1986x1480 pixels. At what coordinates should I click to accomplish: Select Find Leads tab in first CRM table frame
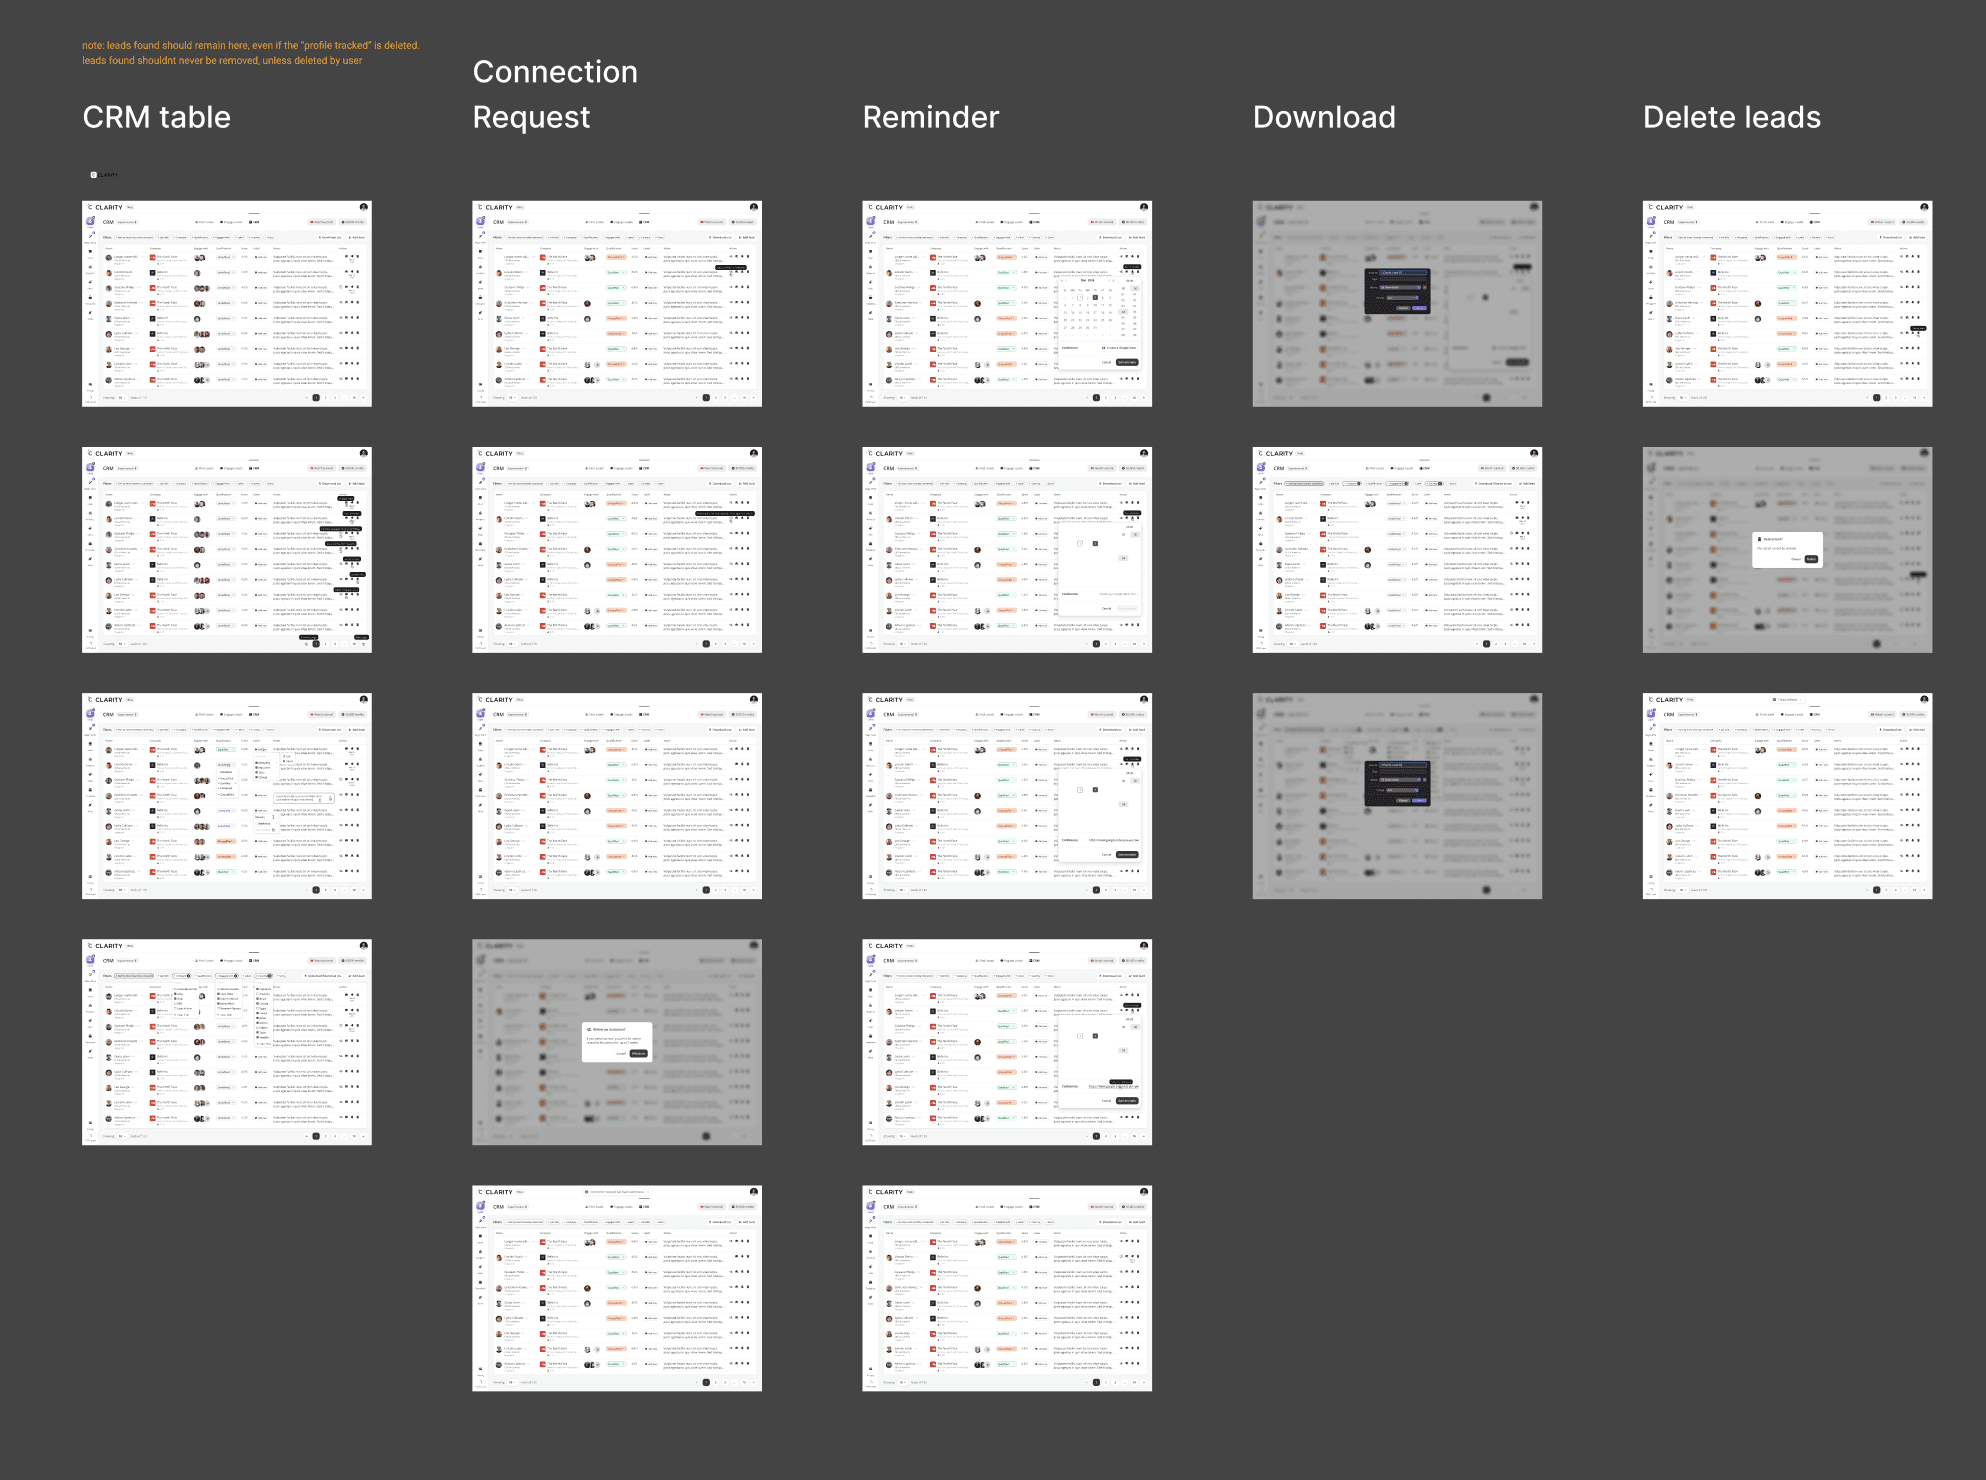point(204,222)
